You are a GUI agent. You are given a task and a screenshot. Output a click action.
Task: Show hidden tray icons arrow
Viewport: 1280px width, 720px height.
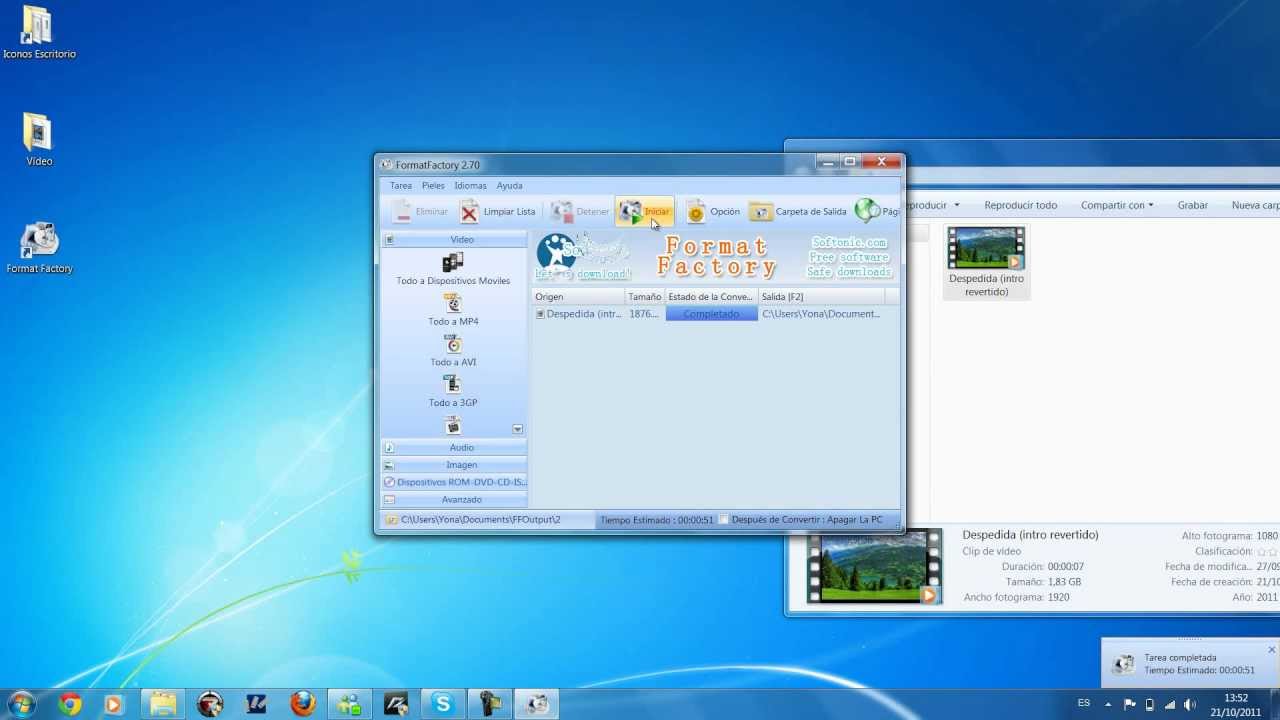[x=1109, y=704]
